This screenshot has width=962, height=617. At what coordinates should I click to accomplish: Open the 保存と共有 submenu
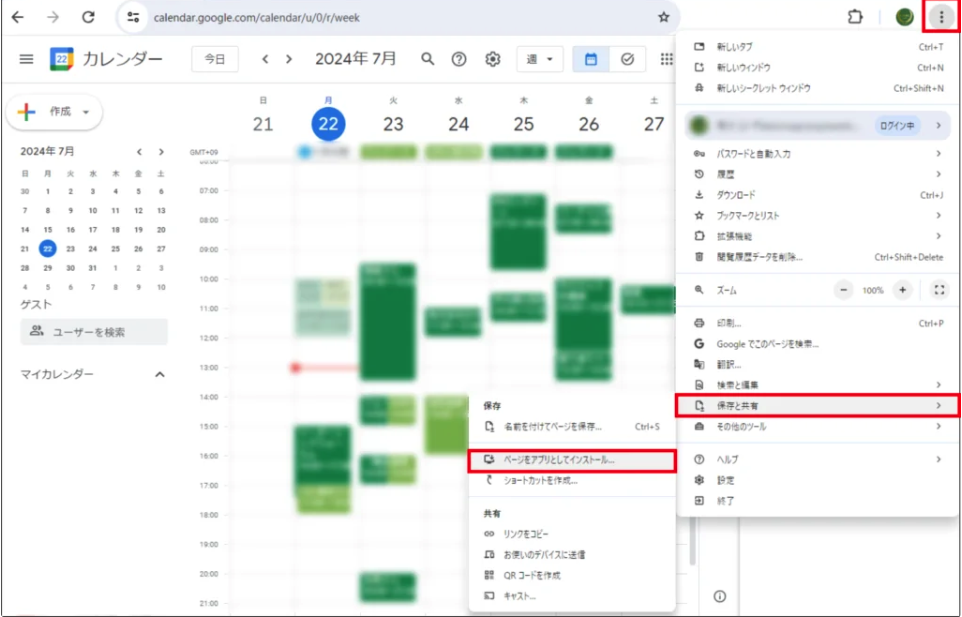tap(817, 405)
